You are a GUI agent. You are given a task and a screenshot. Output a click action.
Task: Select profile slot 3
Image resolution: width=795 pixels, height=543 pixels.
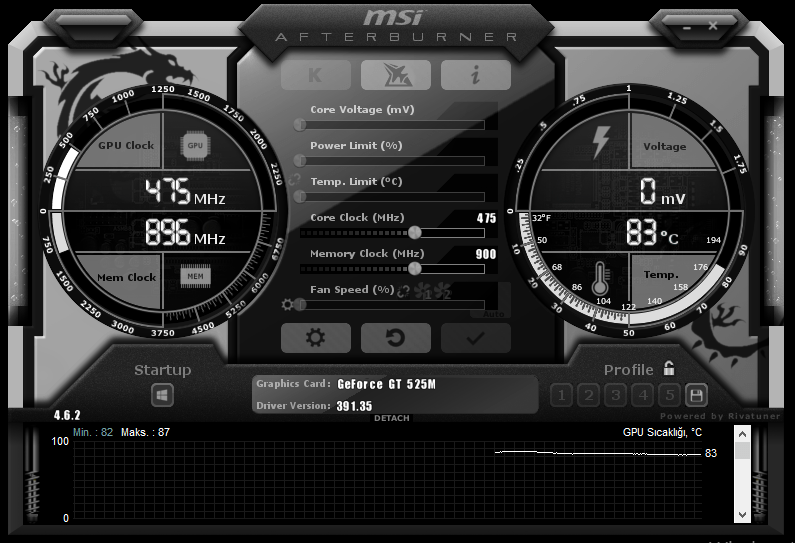[616, 395]
